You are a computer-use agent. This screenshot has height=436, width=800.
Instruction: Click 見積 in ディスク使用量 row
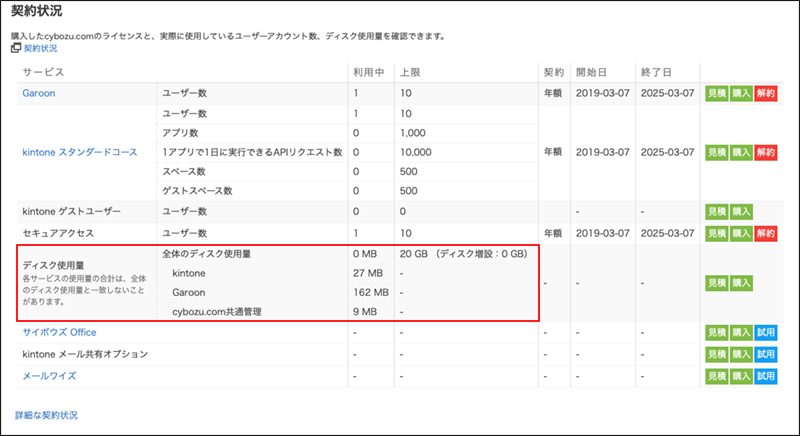(x=716, y=283)
